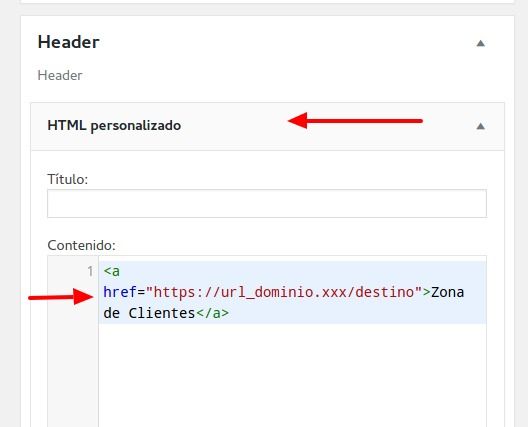Click the gray Header description text
The width and height of the screenshot is (528, 427).
(x=60, y=75)
